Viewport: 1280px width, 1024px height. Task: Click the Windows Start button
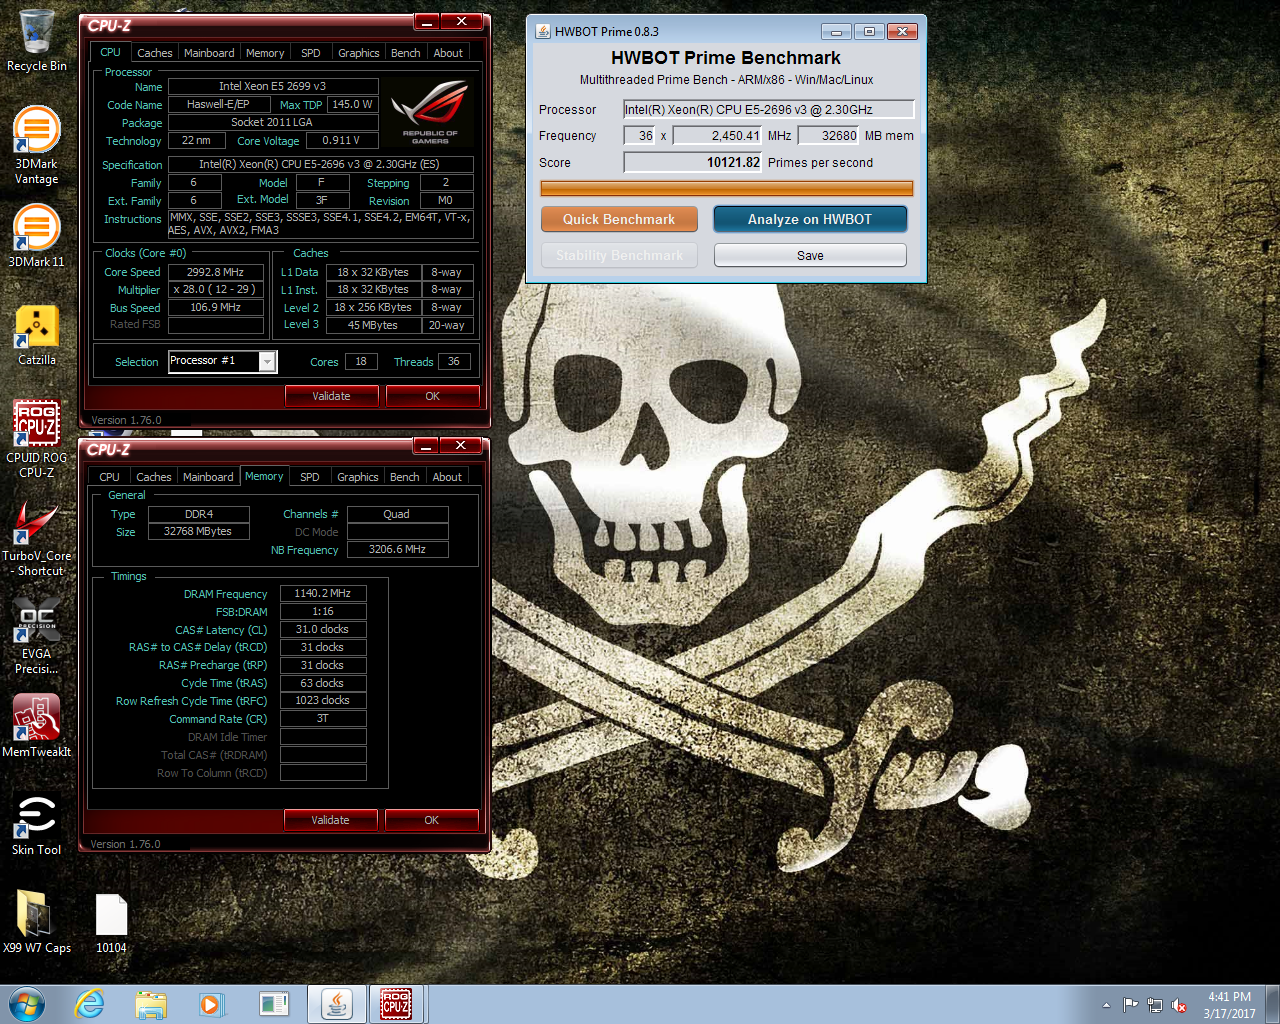[27, 1004]
